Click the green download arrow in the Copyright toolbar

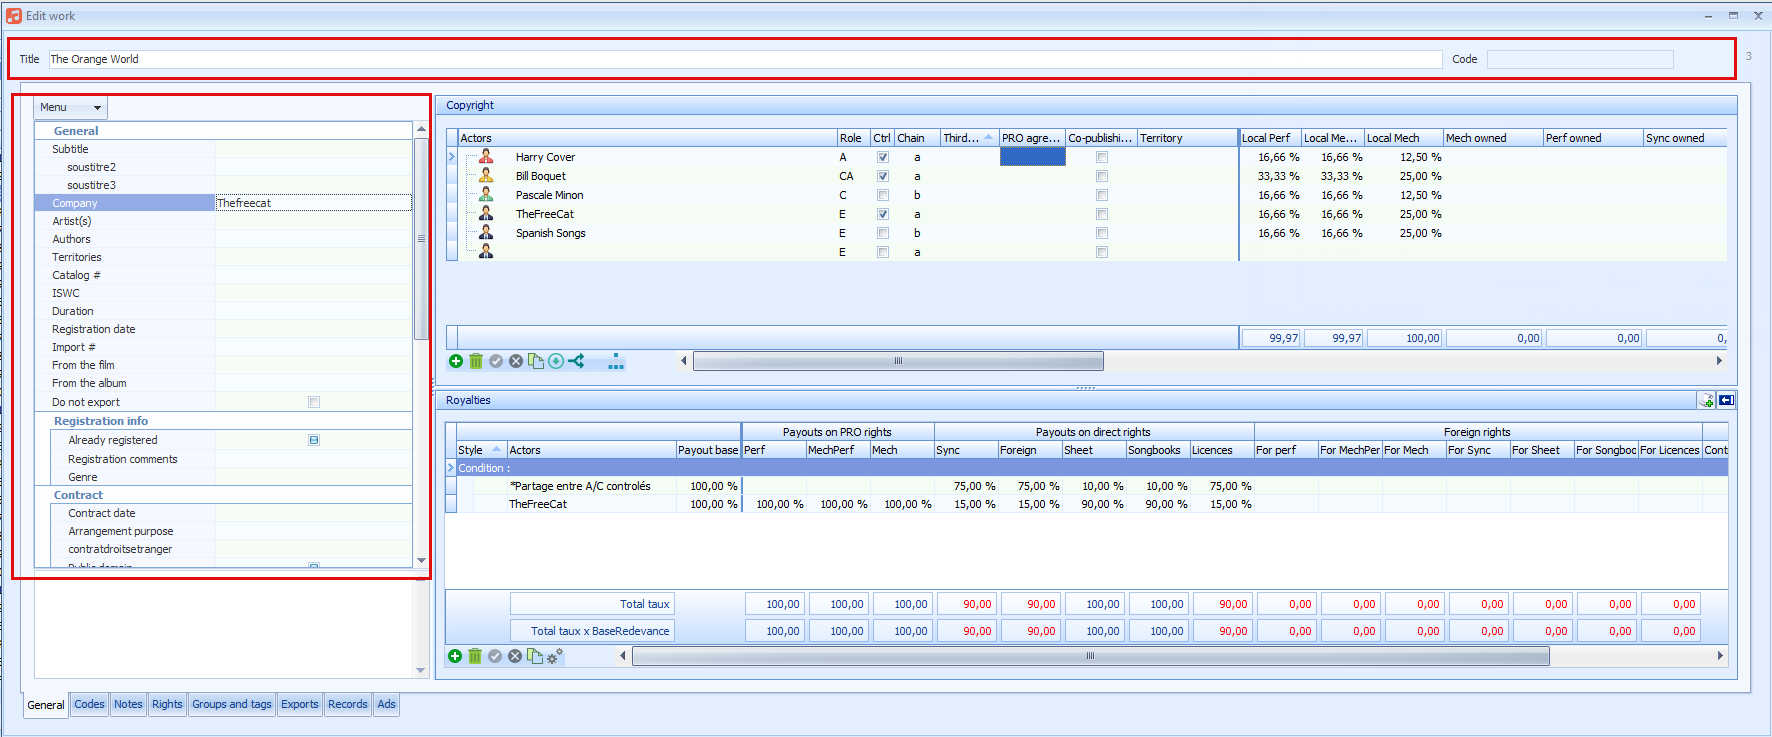pyautogui.click(x=556, y=361)
